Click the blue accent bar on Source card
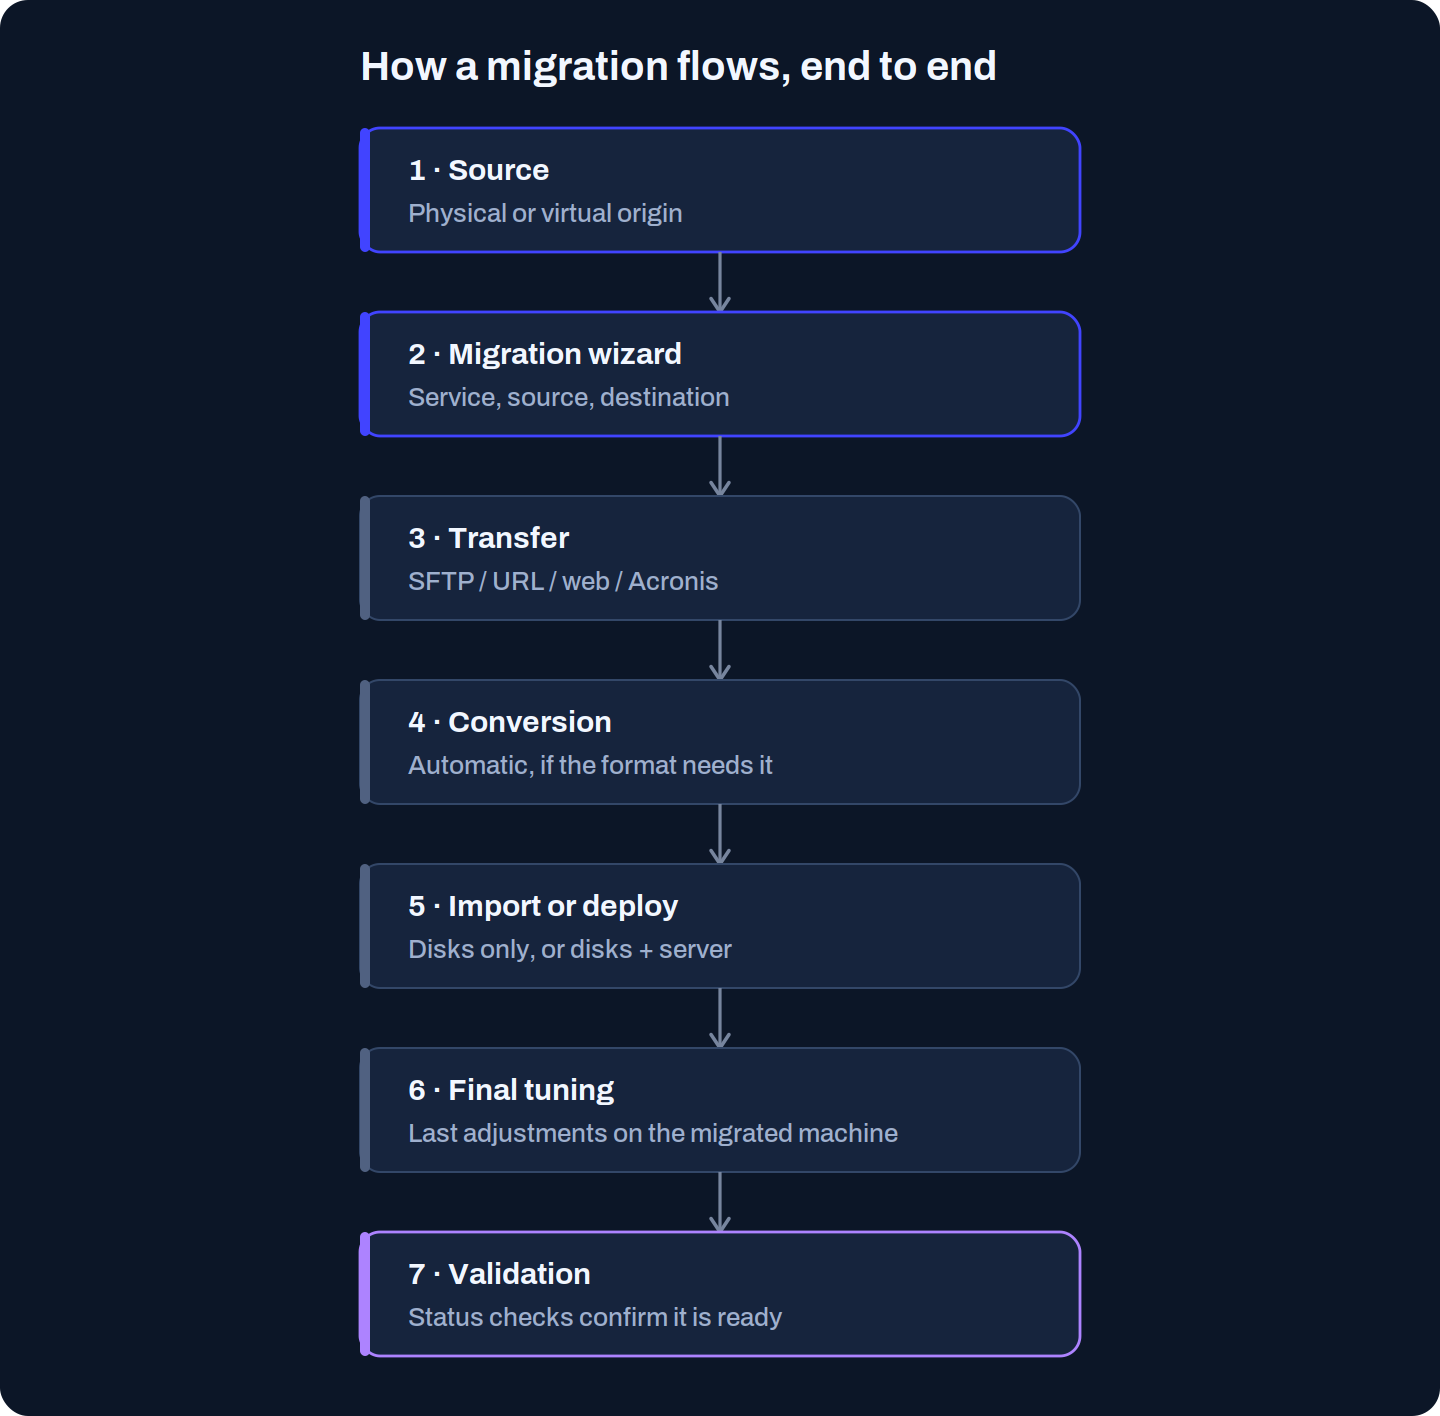This screenshot has width=1440, height=1416. (x=365, y=190)
